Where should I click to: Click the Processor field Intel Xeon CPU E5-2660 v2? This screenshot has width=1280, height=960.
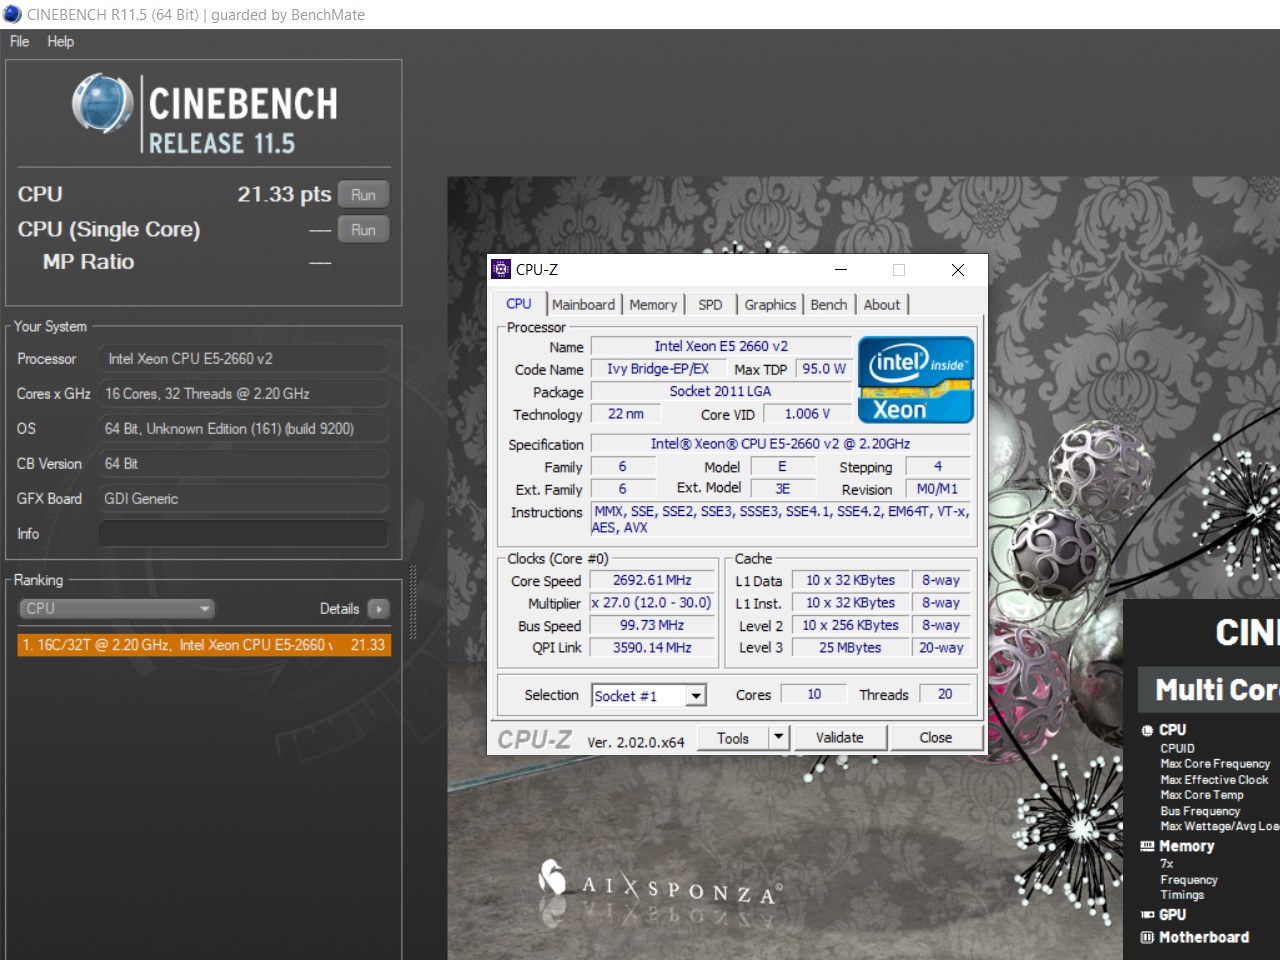tap(243, 359)
